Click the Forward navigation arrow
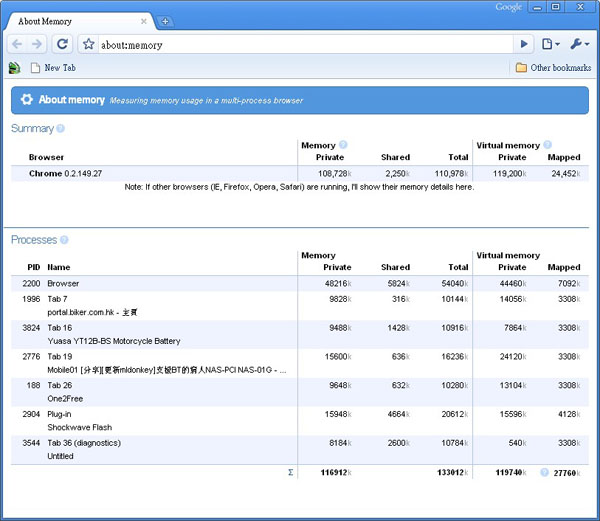The image size is (600, 521). [x=37, y=44]
